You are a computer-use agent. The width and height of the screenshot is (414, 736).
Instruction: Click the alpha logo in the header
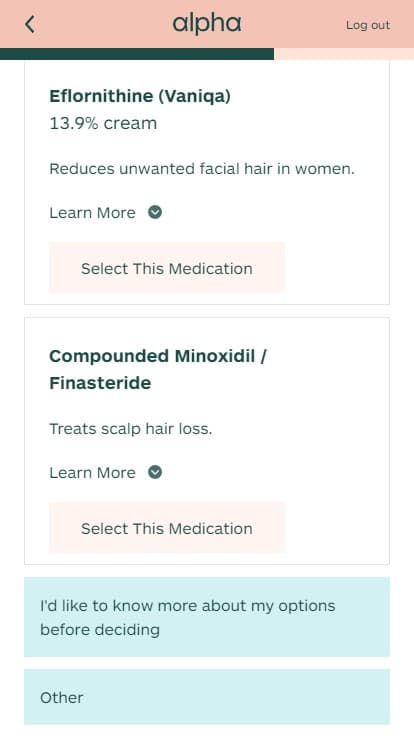(x=207, y=24)
